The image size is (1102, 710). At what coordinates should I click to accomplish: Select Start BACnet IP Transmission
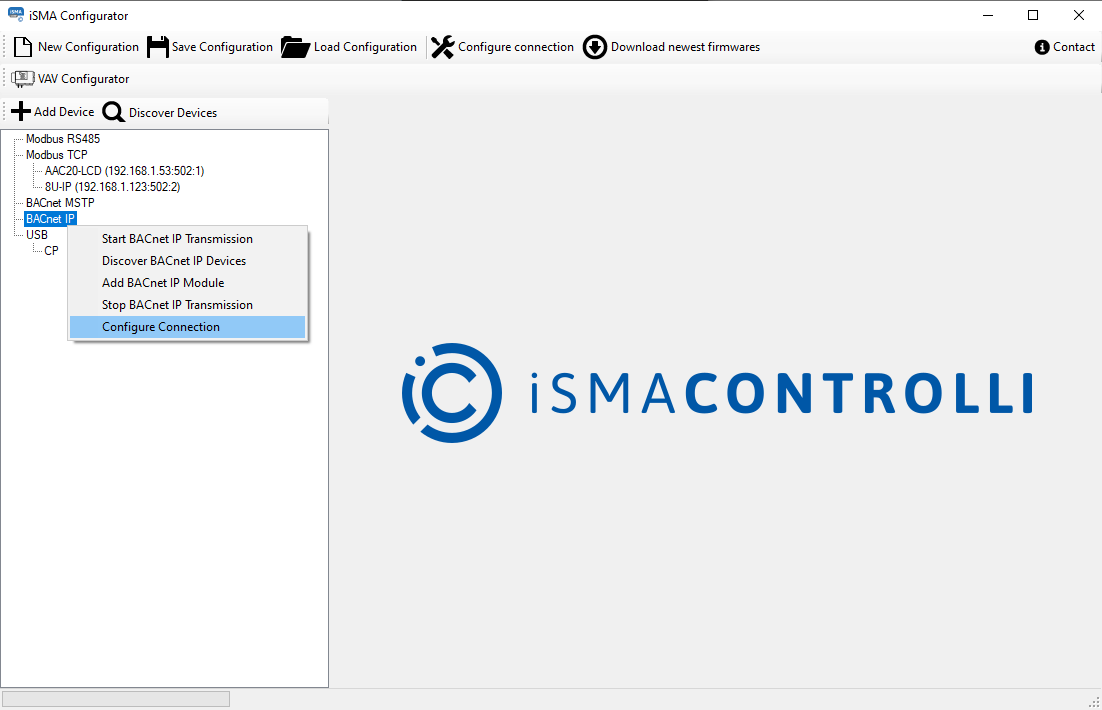pyautogui.click(x=177, y=239)
